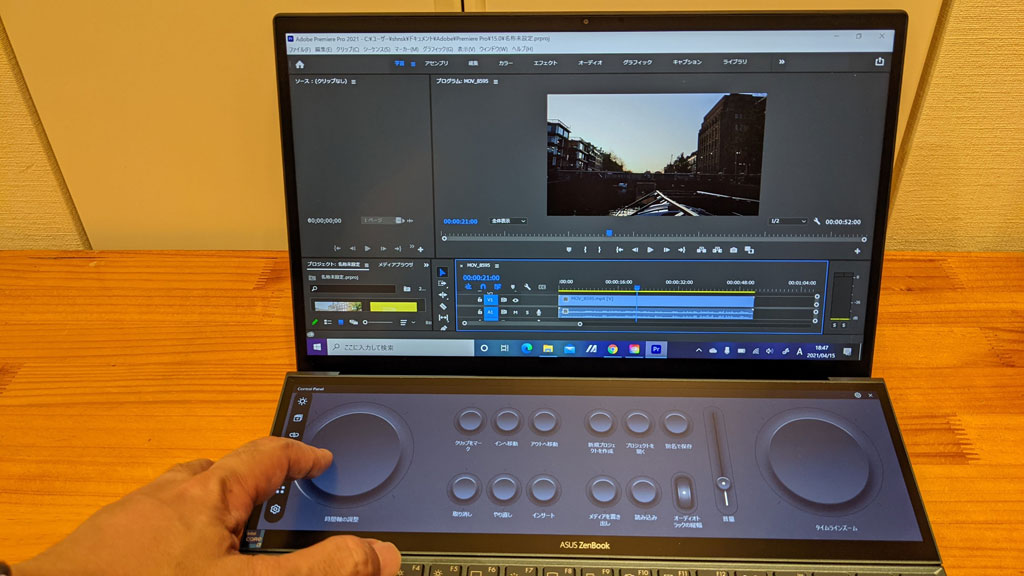Image resolution: width=1024 pixels, height=576 pixels.
Task: Switch Project panel to list view
Action: point(328,323)
